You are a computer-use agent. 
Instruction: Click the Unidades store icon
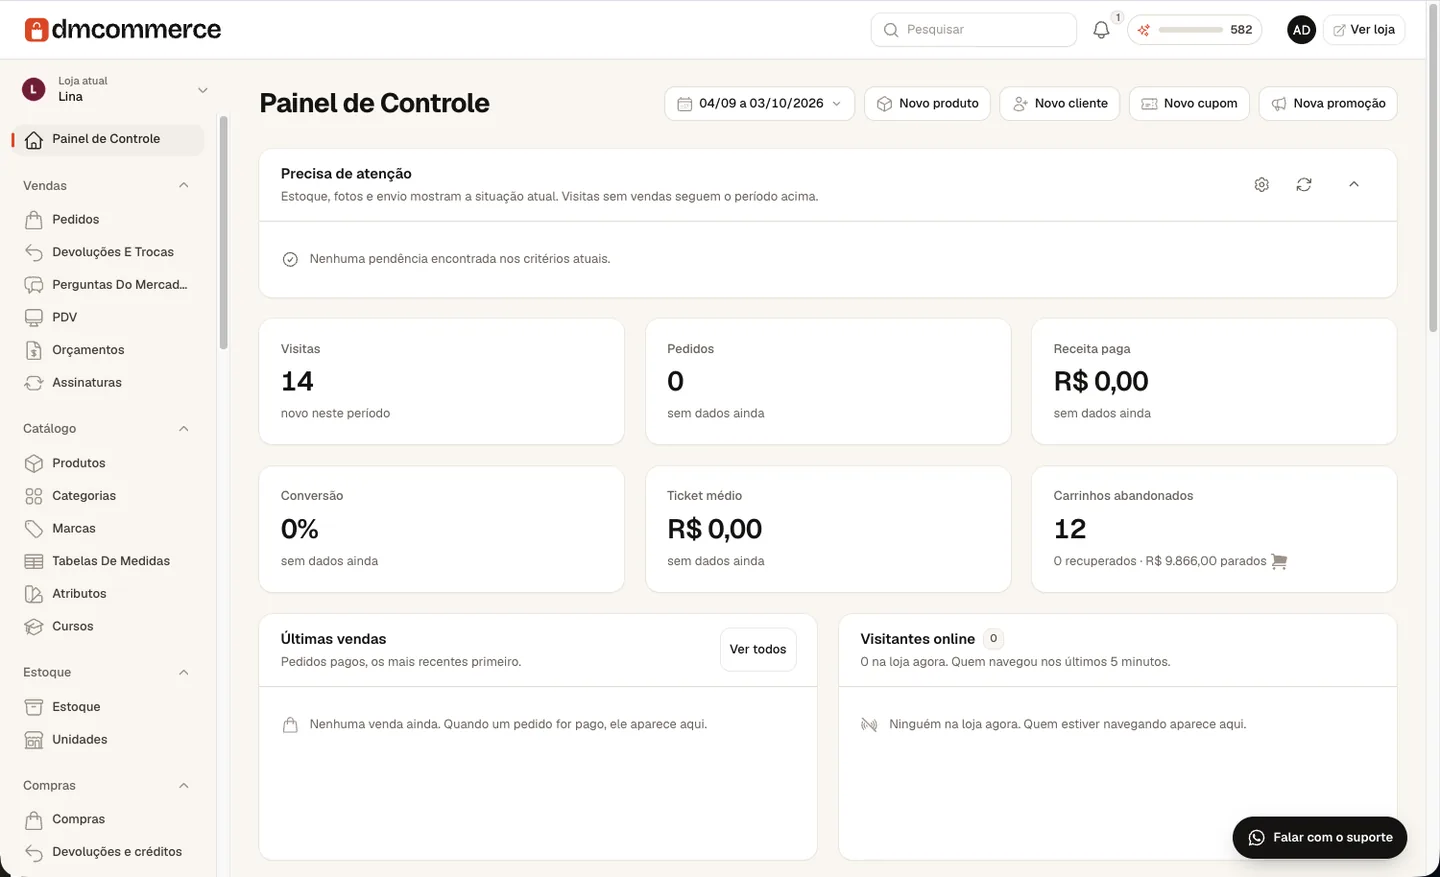(34, 740)
